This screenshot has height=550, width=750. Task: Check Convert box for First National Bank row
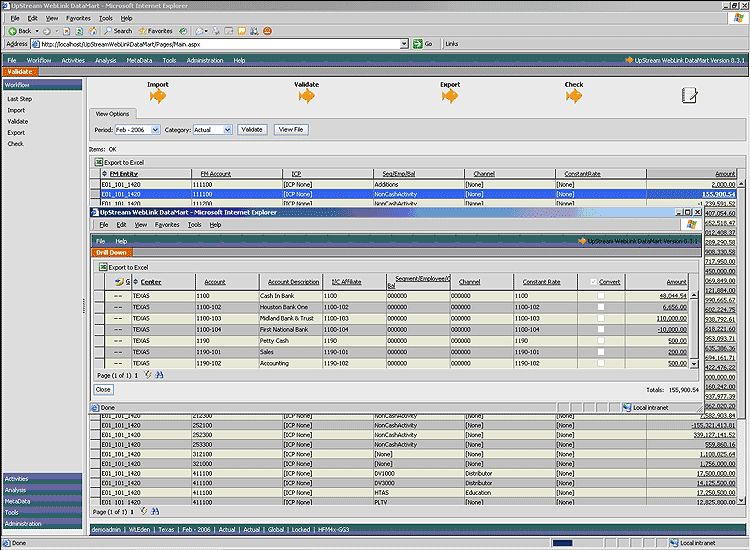(x=601, y=330)
